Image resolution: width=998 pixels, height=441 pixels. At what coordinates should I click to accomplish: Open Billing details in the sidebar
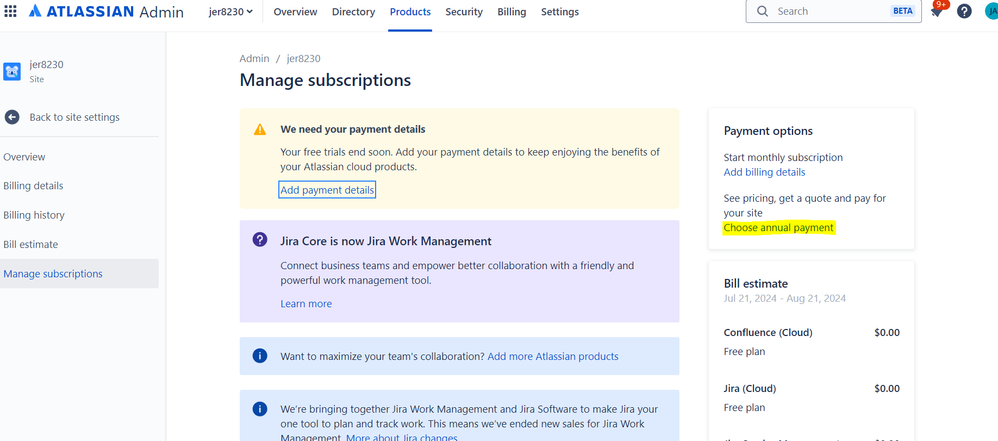33,186
